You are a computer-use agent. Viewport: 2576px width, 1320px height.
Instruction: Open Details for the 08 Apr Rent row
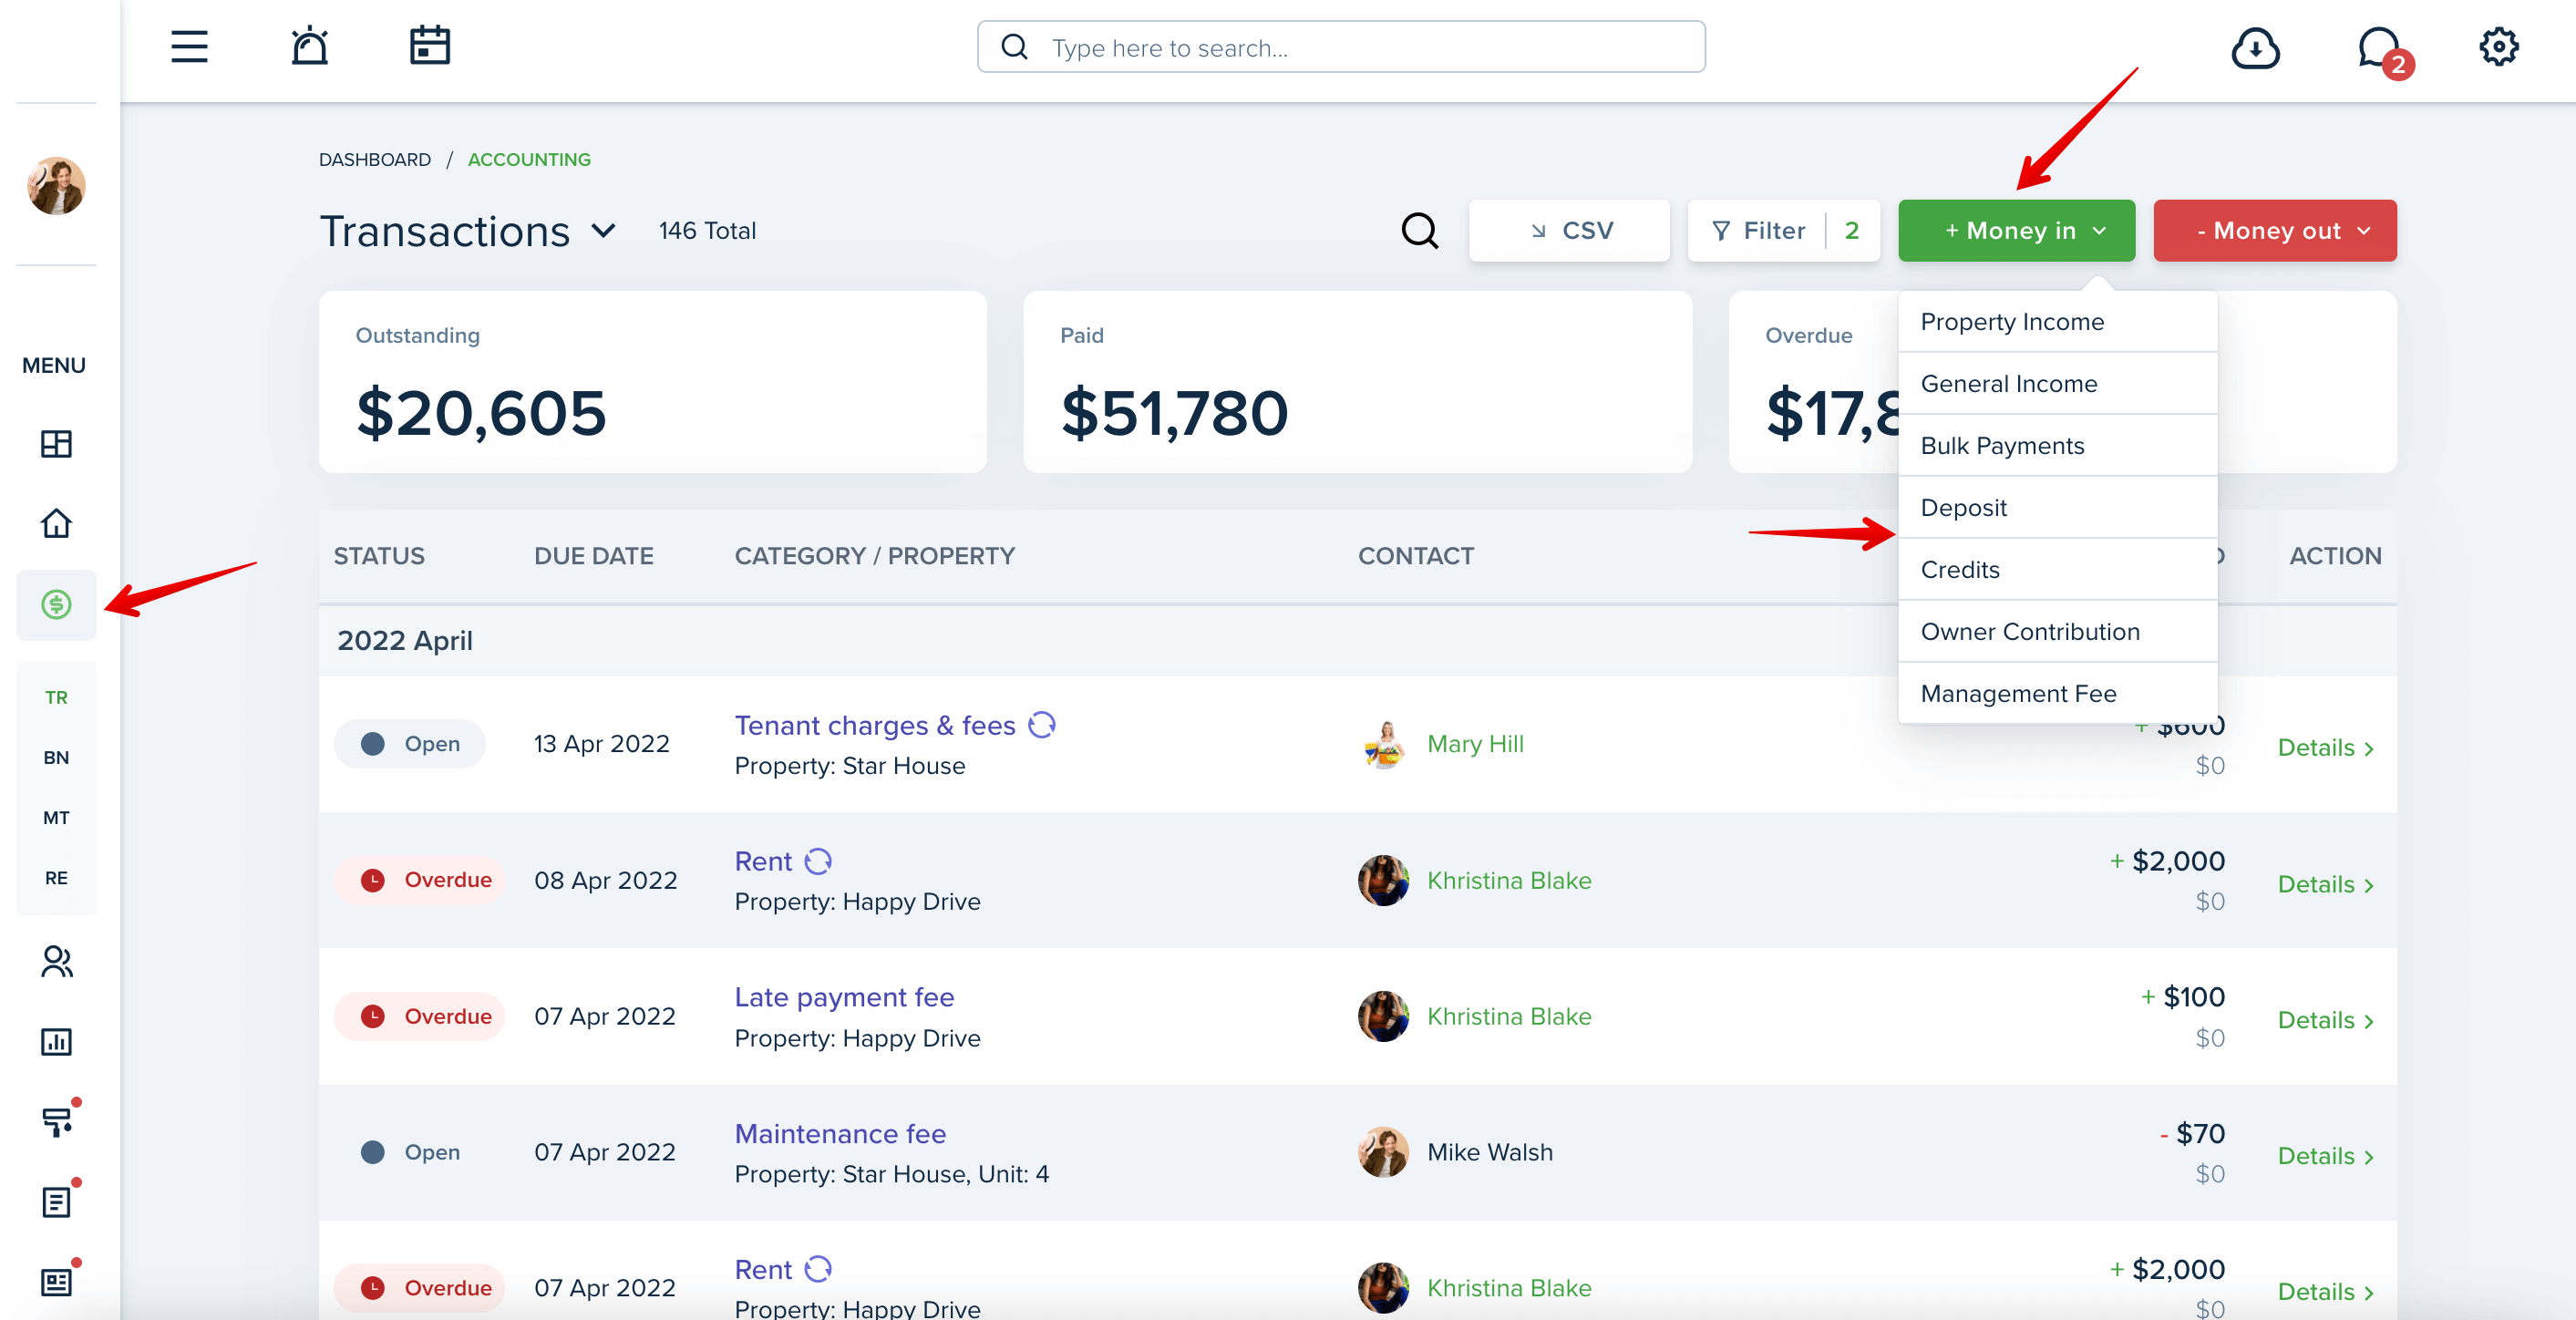coord(2325,884)
